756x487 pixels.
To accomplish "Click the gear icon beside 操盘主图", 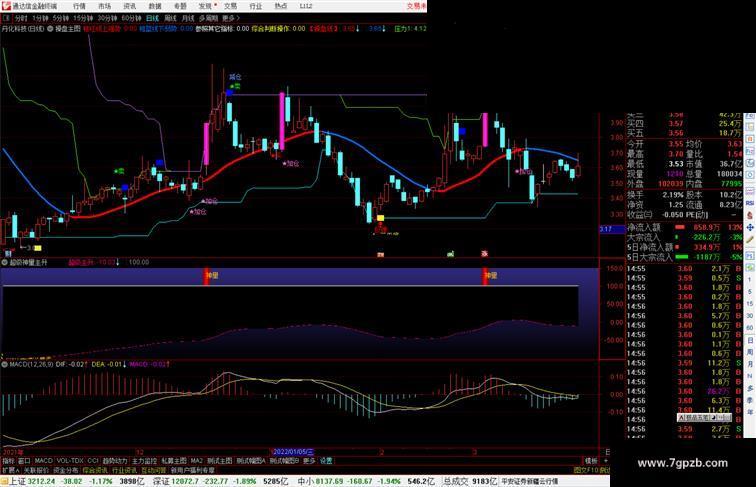I will (50, 29).
